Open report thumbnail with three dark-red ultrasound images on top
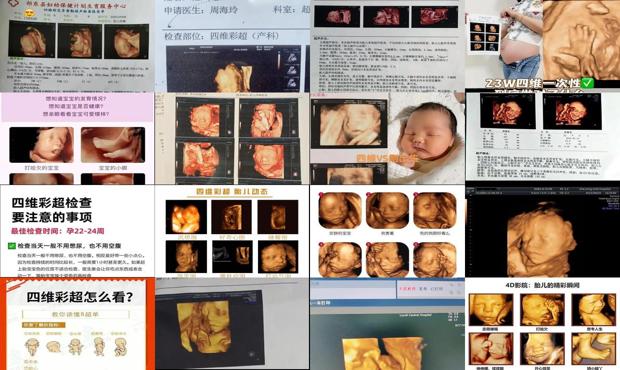This screenshot has width=620, height=370. pos(387,46)
